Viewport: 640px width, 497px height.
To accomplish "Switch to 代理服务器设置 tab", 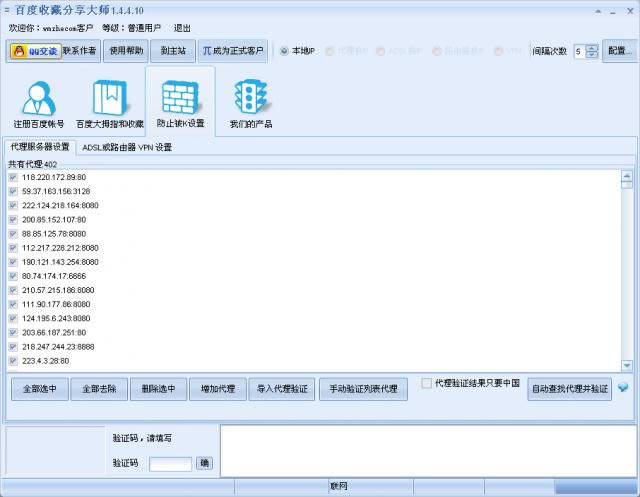I will point(40,147).
